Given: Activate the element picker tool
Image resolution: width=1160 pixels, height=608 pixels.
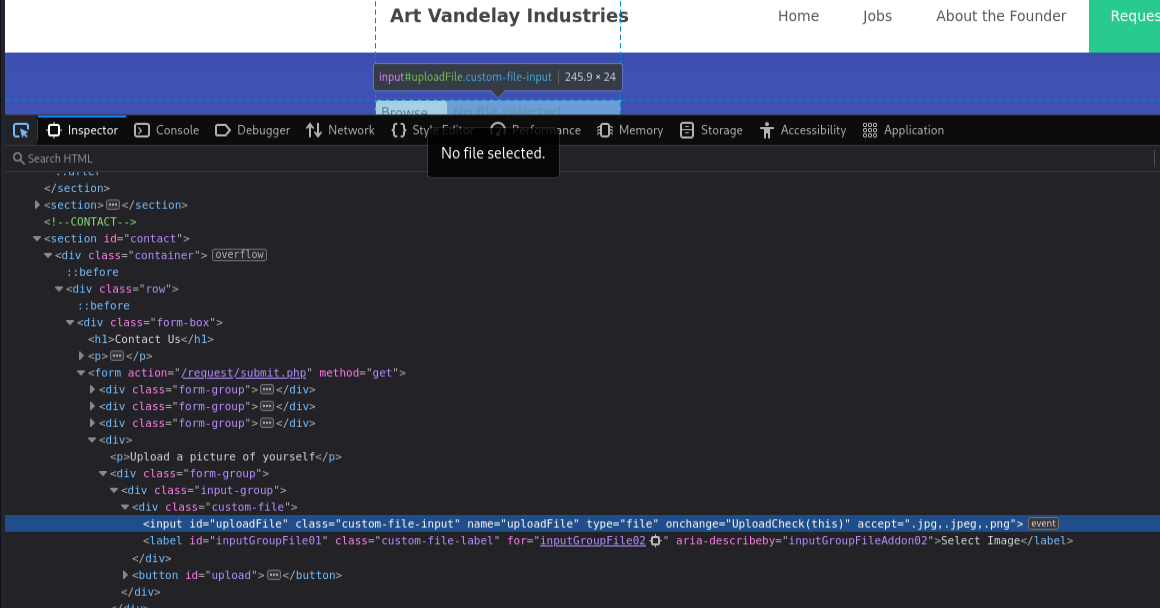Looking at the screenshot, I should click(21, 131).
